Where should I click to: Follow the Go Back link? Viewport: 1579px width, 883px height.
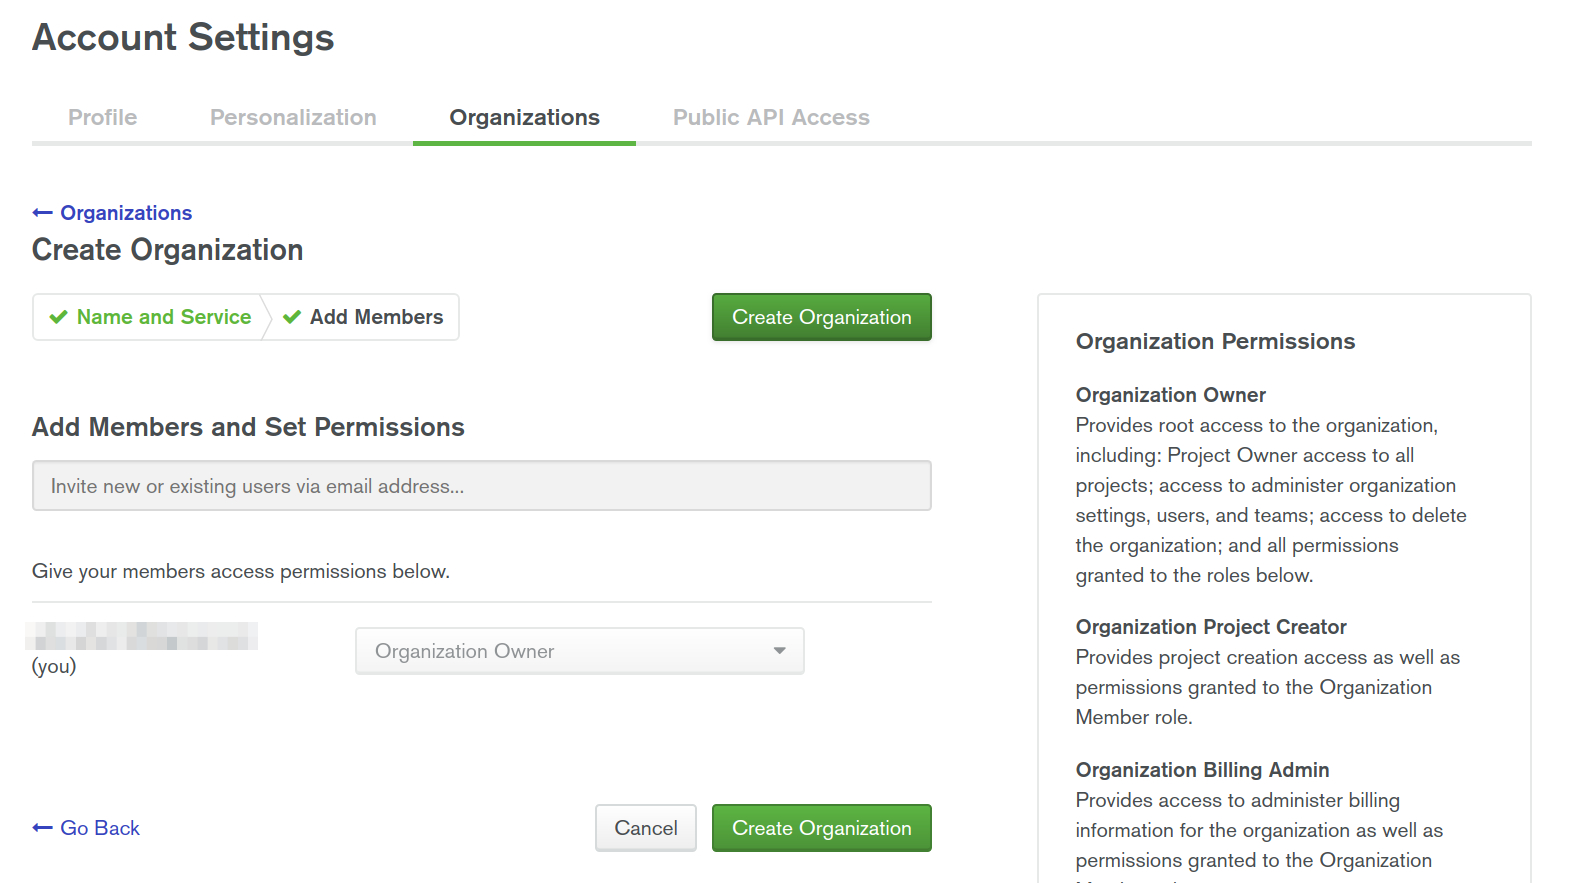coord(100,828)
